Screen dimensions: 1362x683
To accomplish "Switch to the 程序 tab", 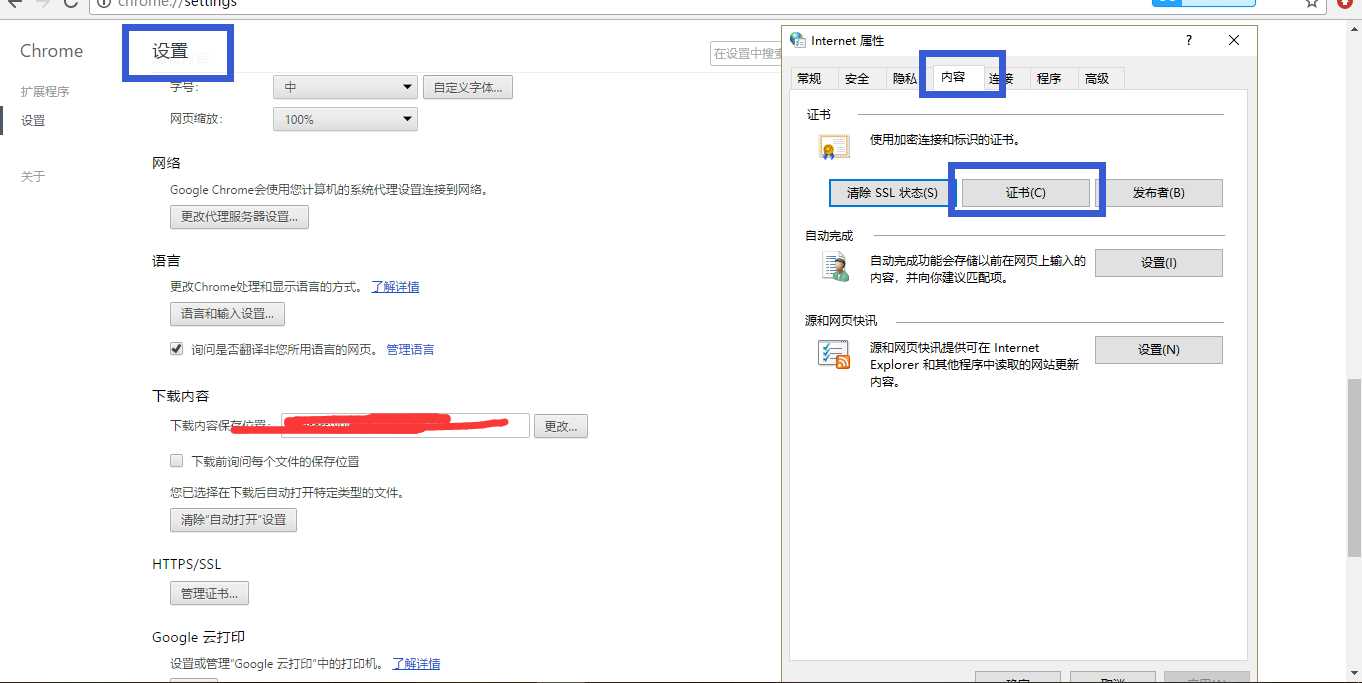I will [x=1049, y=78].
